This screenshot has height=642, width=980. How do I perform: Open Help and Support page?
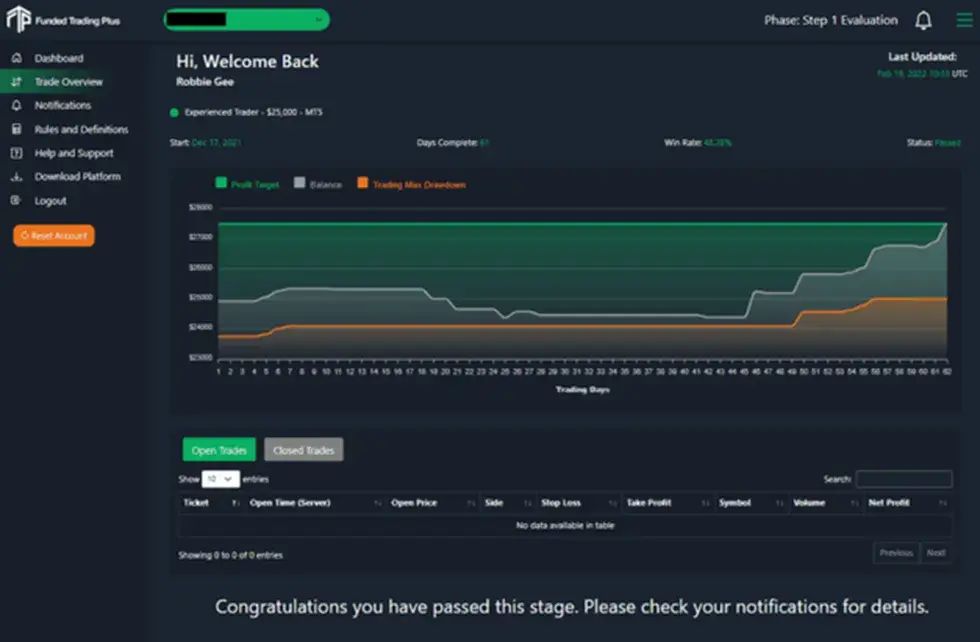74,153
